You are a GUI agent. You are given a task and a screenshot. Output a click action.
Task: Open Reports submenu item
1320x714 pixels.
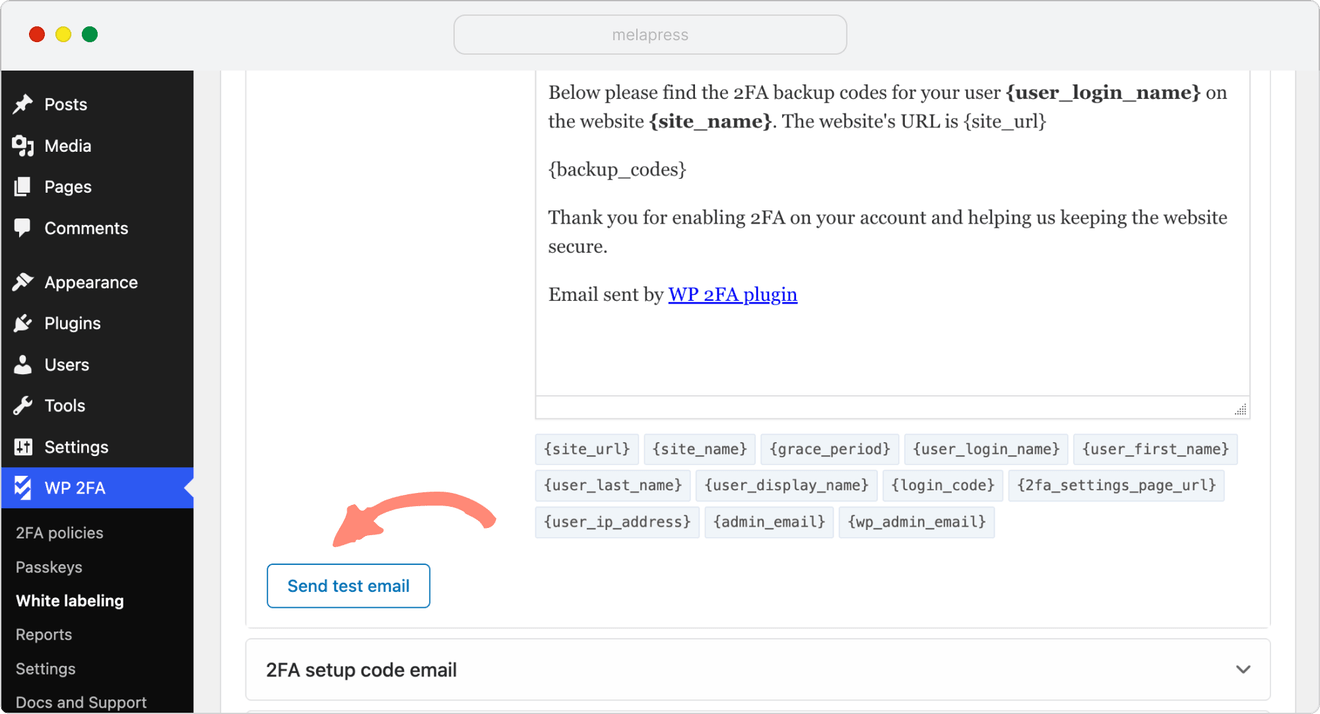[44, 635]
